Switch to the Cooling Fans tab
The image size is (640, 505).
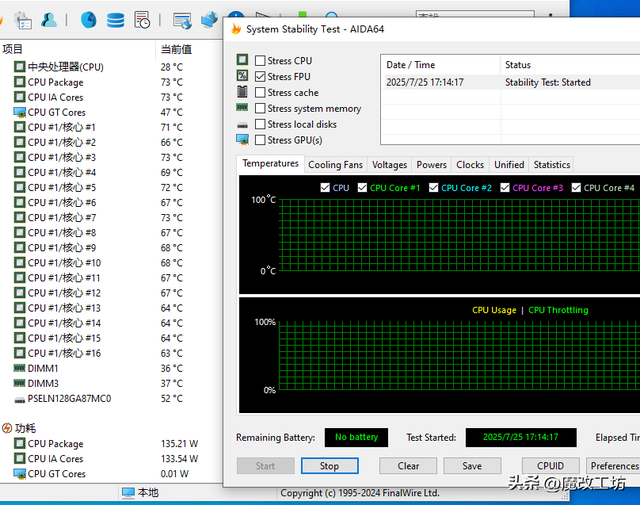point(335,165)
